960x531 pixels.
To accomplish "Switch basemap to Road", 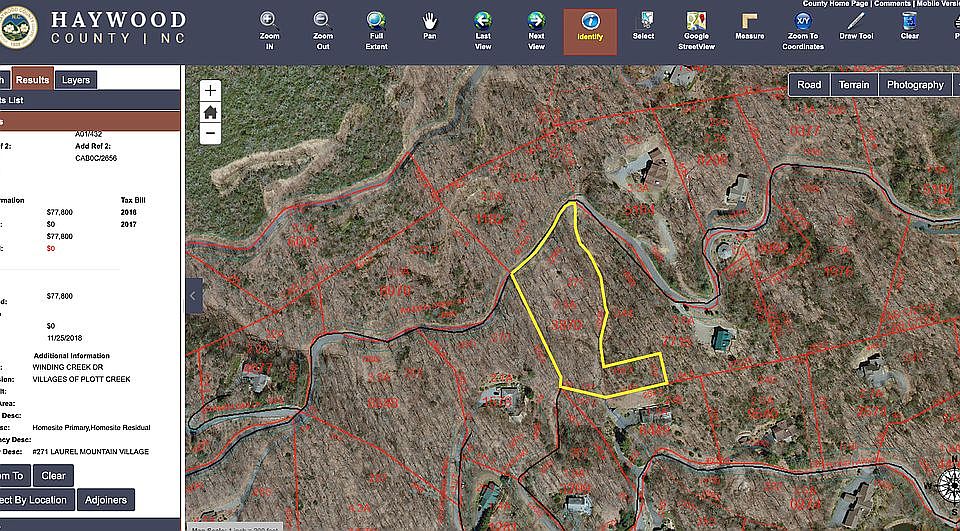I will [809, 85].
